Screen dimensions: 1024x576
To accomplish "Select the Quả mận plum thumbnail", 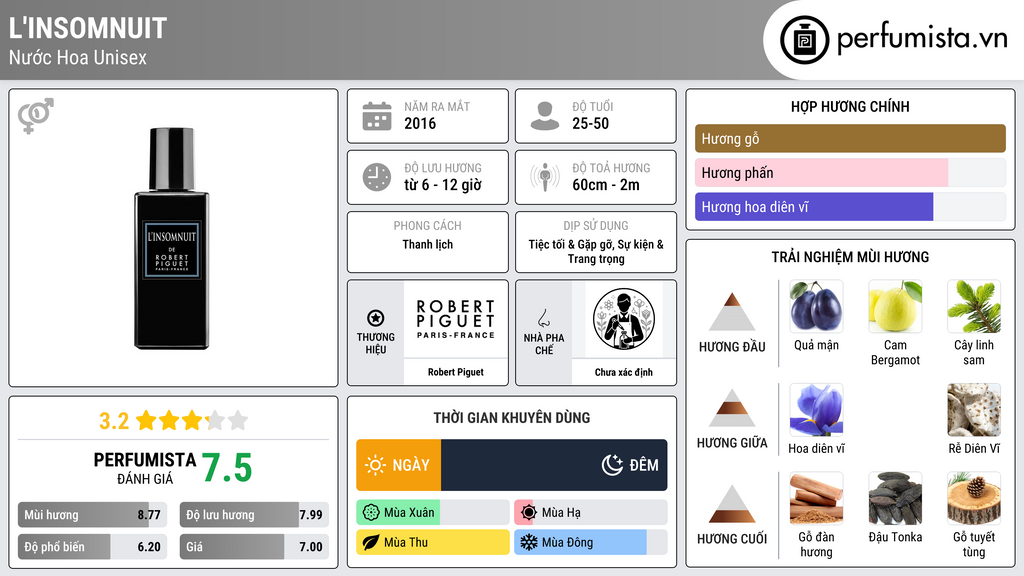I will click(x=816, y=306).
